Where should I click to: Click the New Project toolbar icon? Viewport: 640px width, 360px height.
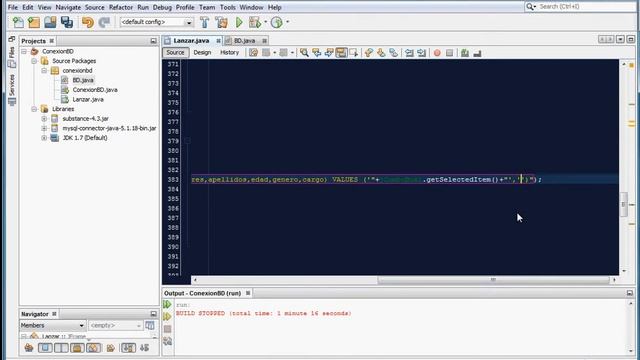click(x=34, y=22)
